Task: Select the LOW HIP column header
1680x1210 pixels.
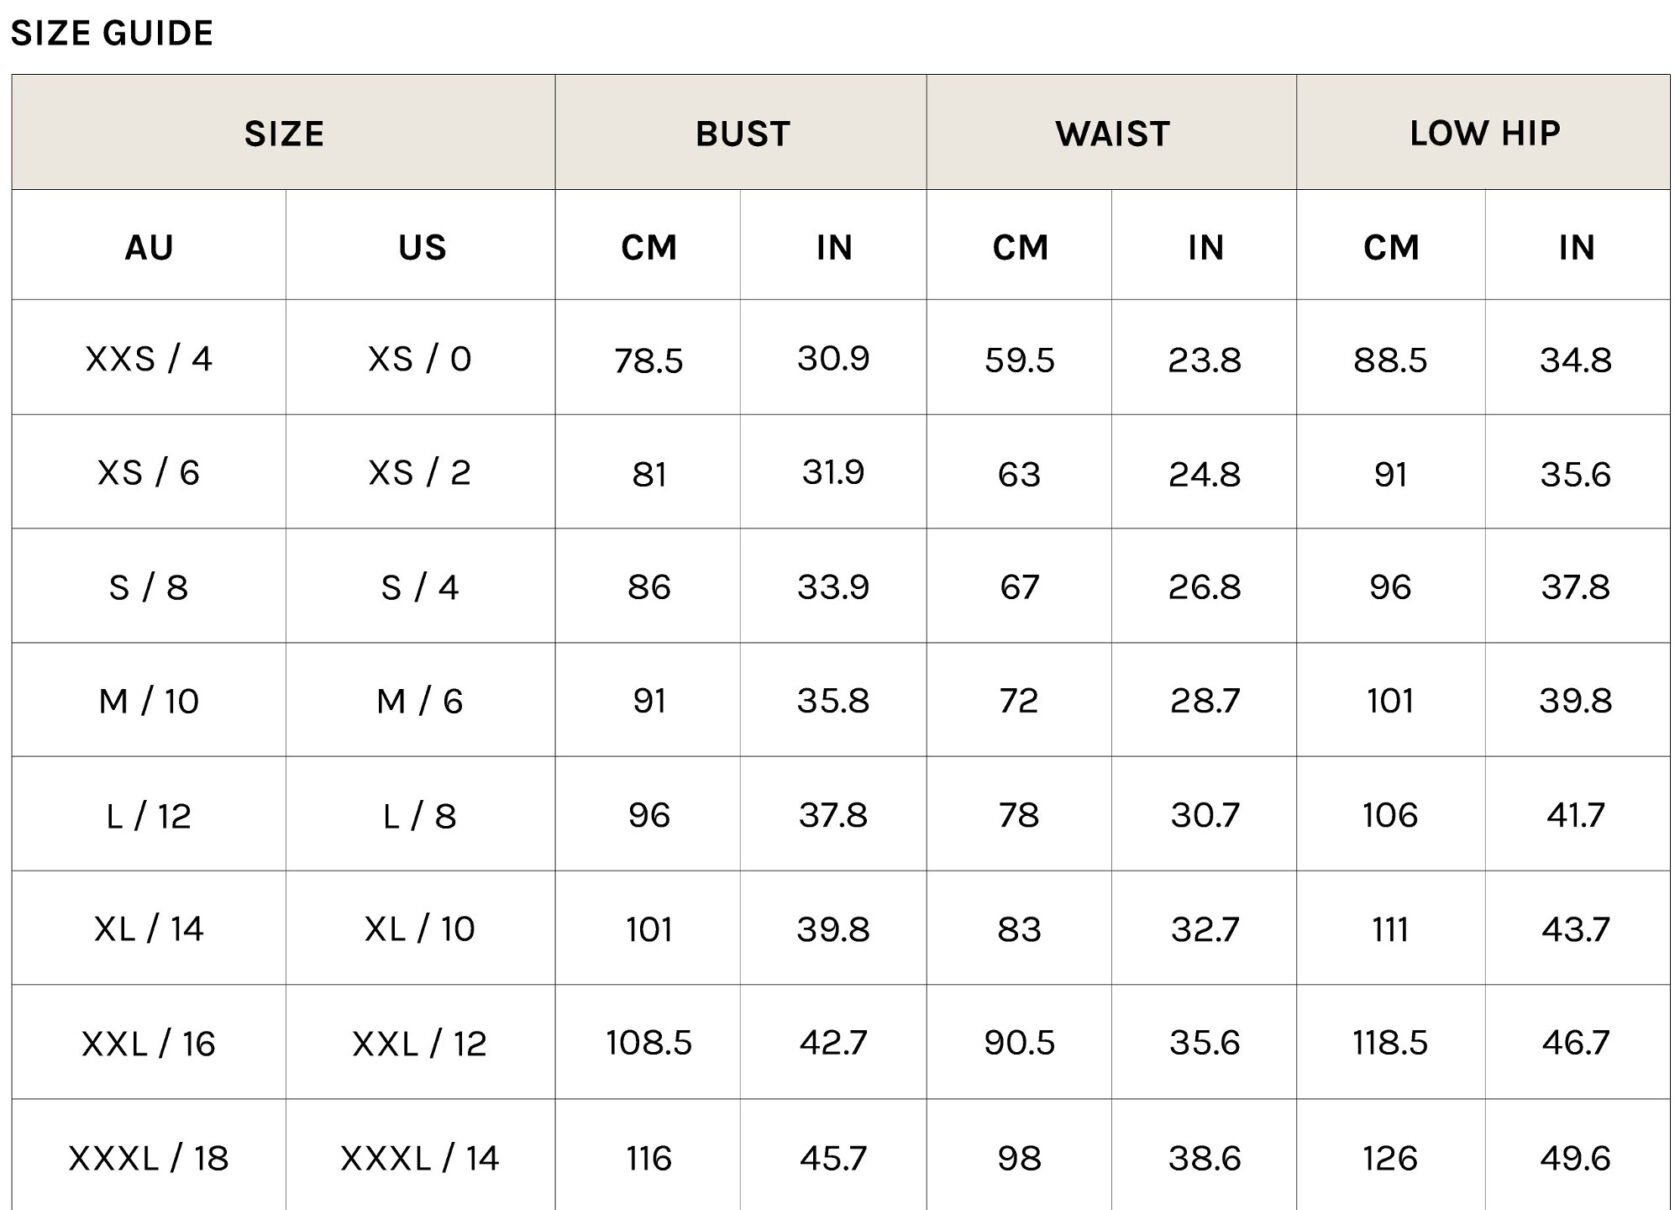Action: 1484,133
